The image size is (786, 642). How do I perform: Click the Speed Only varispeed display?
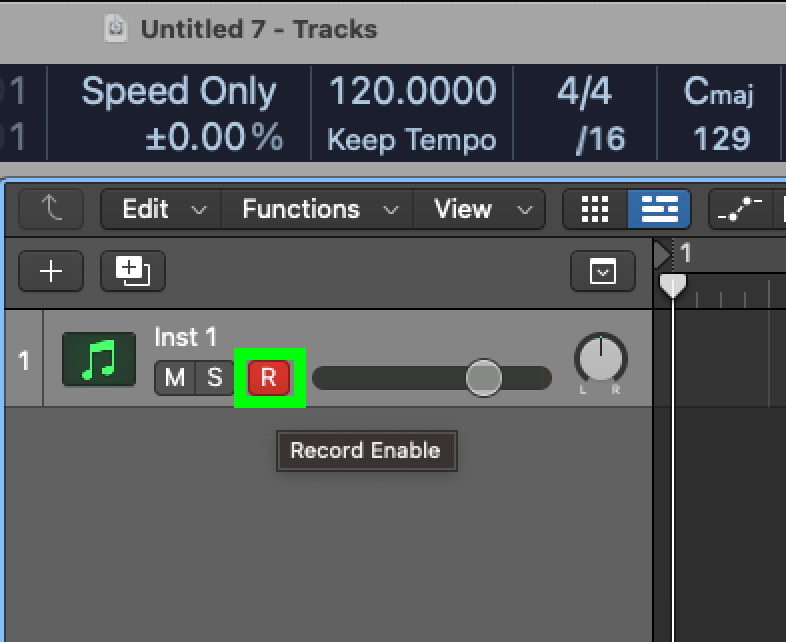tap(179, 91)
